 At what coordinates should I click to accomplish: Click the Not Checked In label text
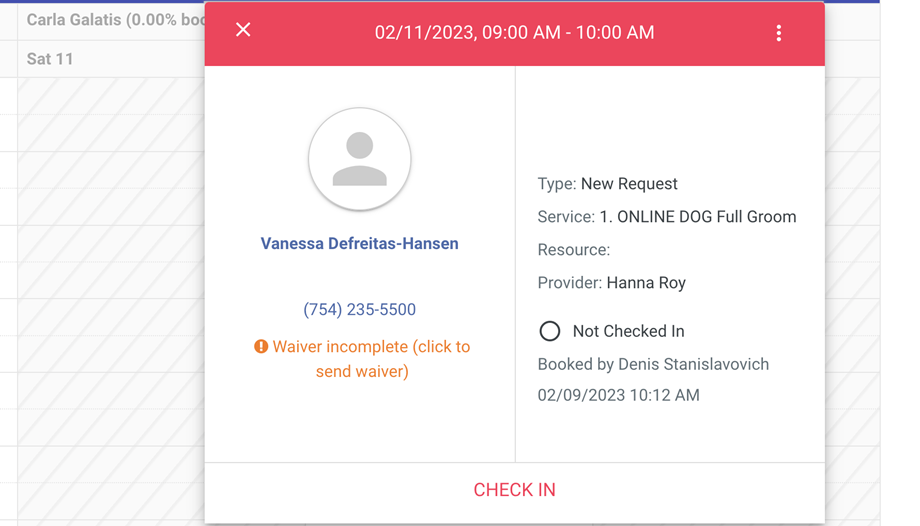pyautogui.click(x=628, y=331)
